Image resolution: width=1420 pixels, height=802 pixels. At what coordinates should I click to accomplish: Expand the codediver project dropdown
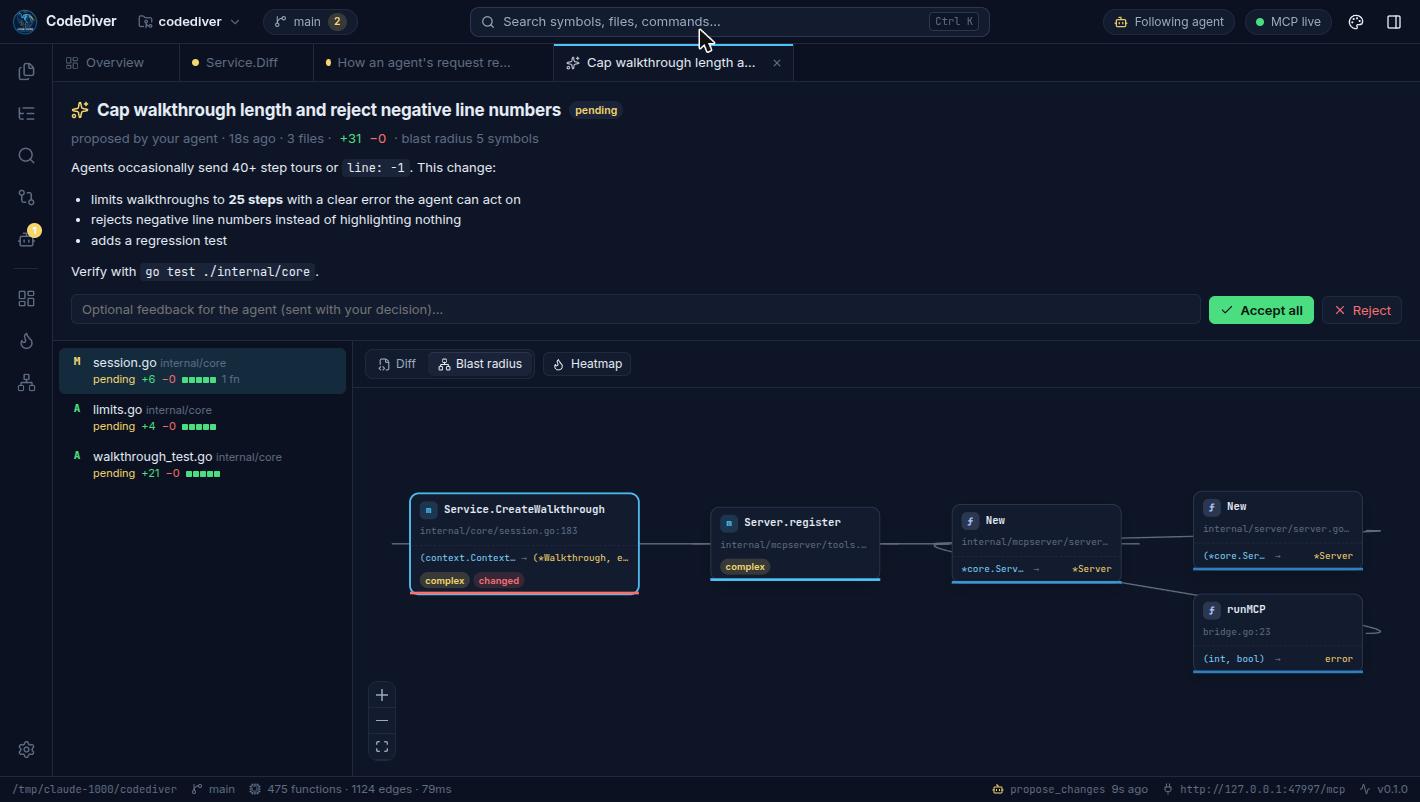[x=189, y=21]
